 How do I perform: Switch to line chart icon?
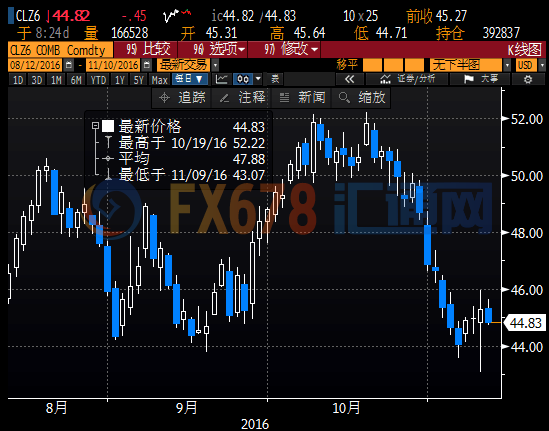(x=221, y=79)
